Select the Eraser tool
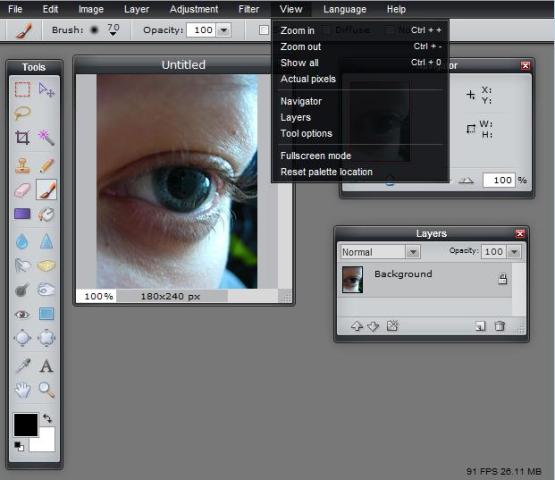 click(23, 190)
